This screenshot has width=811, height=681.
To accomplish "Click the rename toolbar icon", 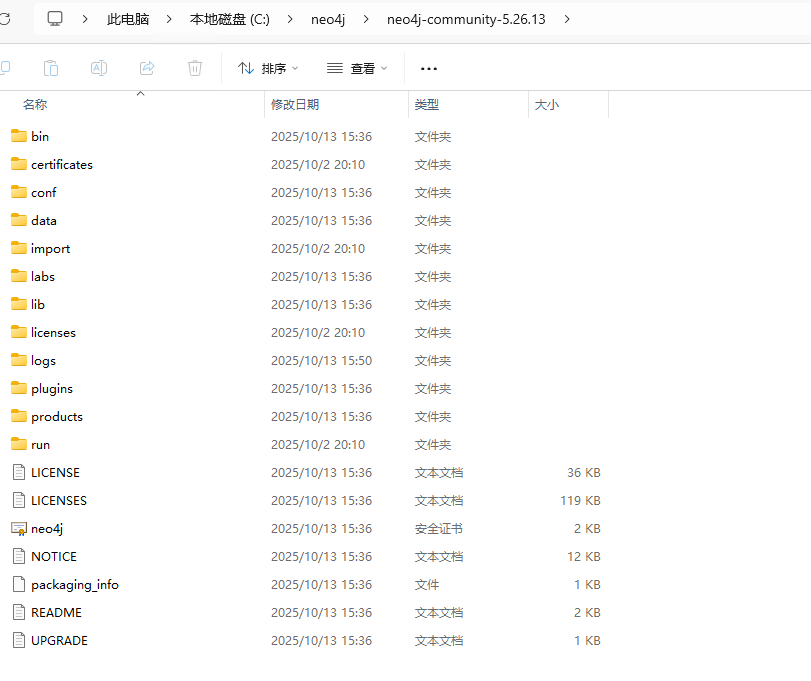I will pos(99,68).
